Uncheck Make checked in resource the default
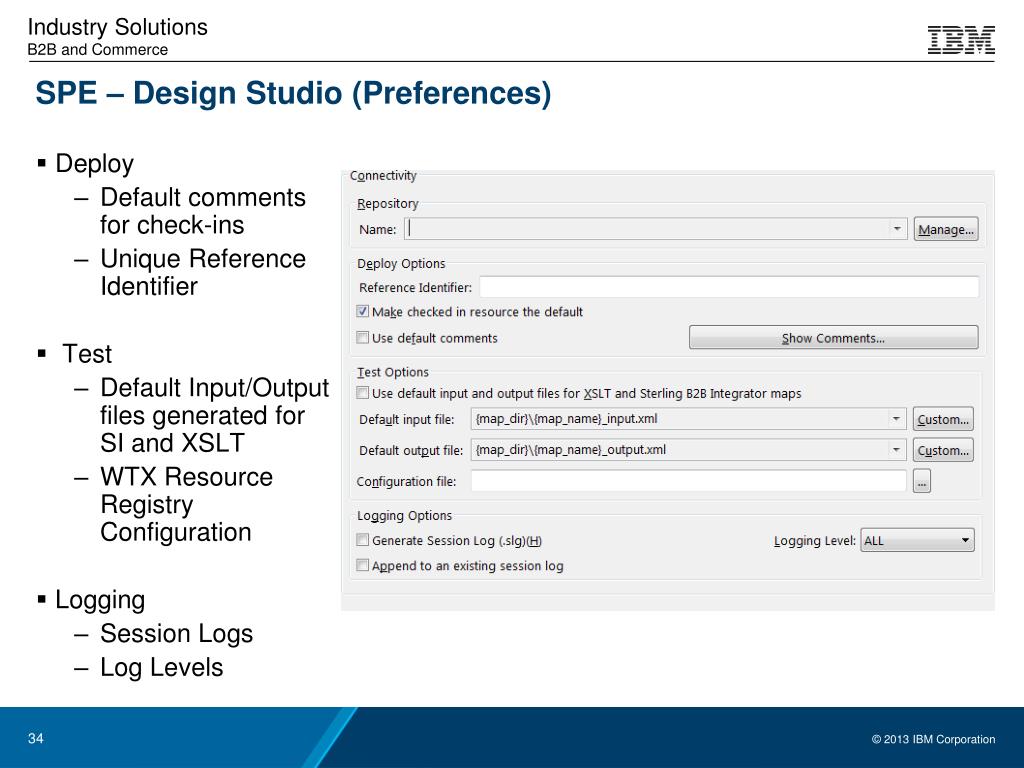Screen dimensions: 1024x768 [x=362, y=312]
